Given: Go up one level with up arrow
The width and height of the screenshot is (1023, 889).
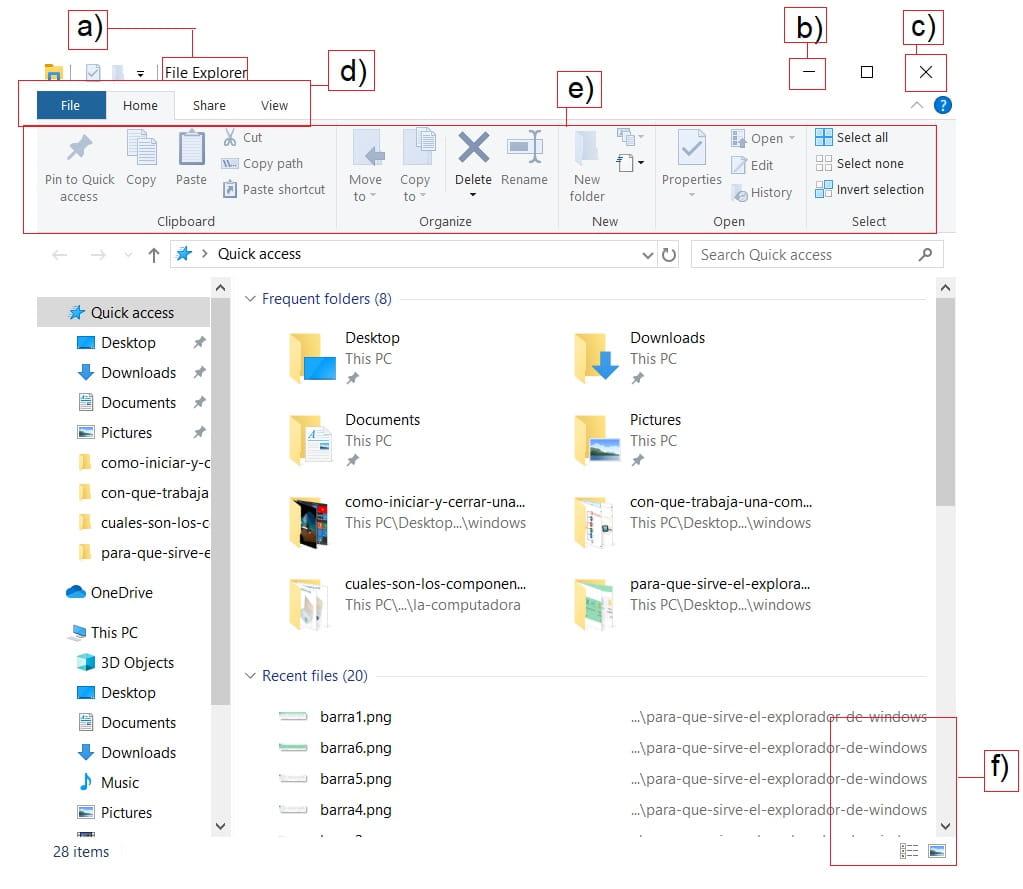Looking at the screenshot, I should (153, 255).
